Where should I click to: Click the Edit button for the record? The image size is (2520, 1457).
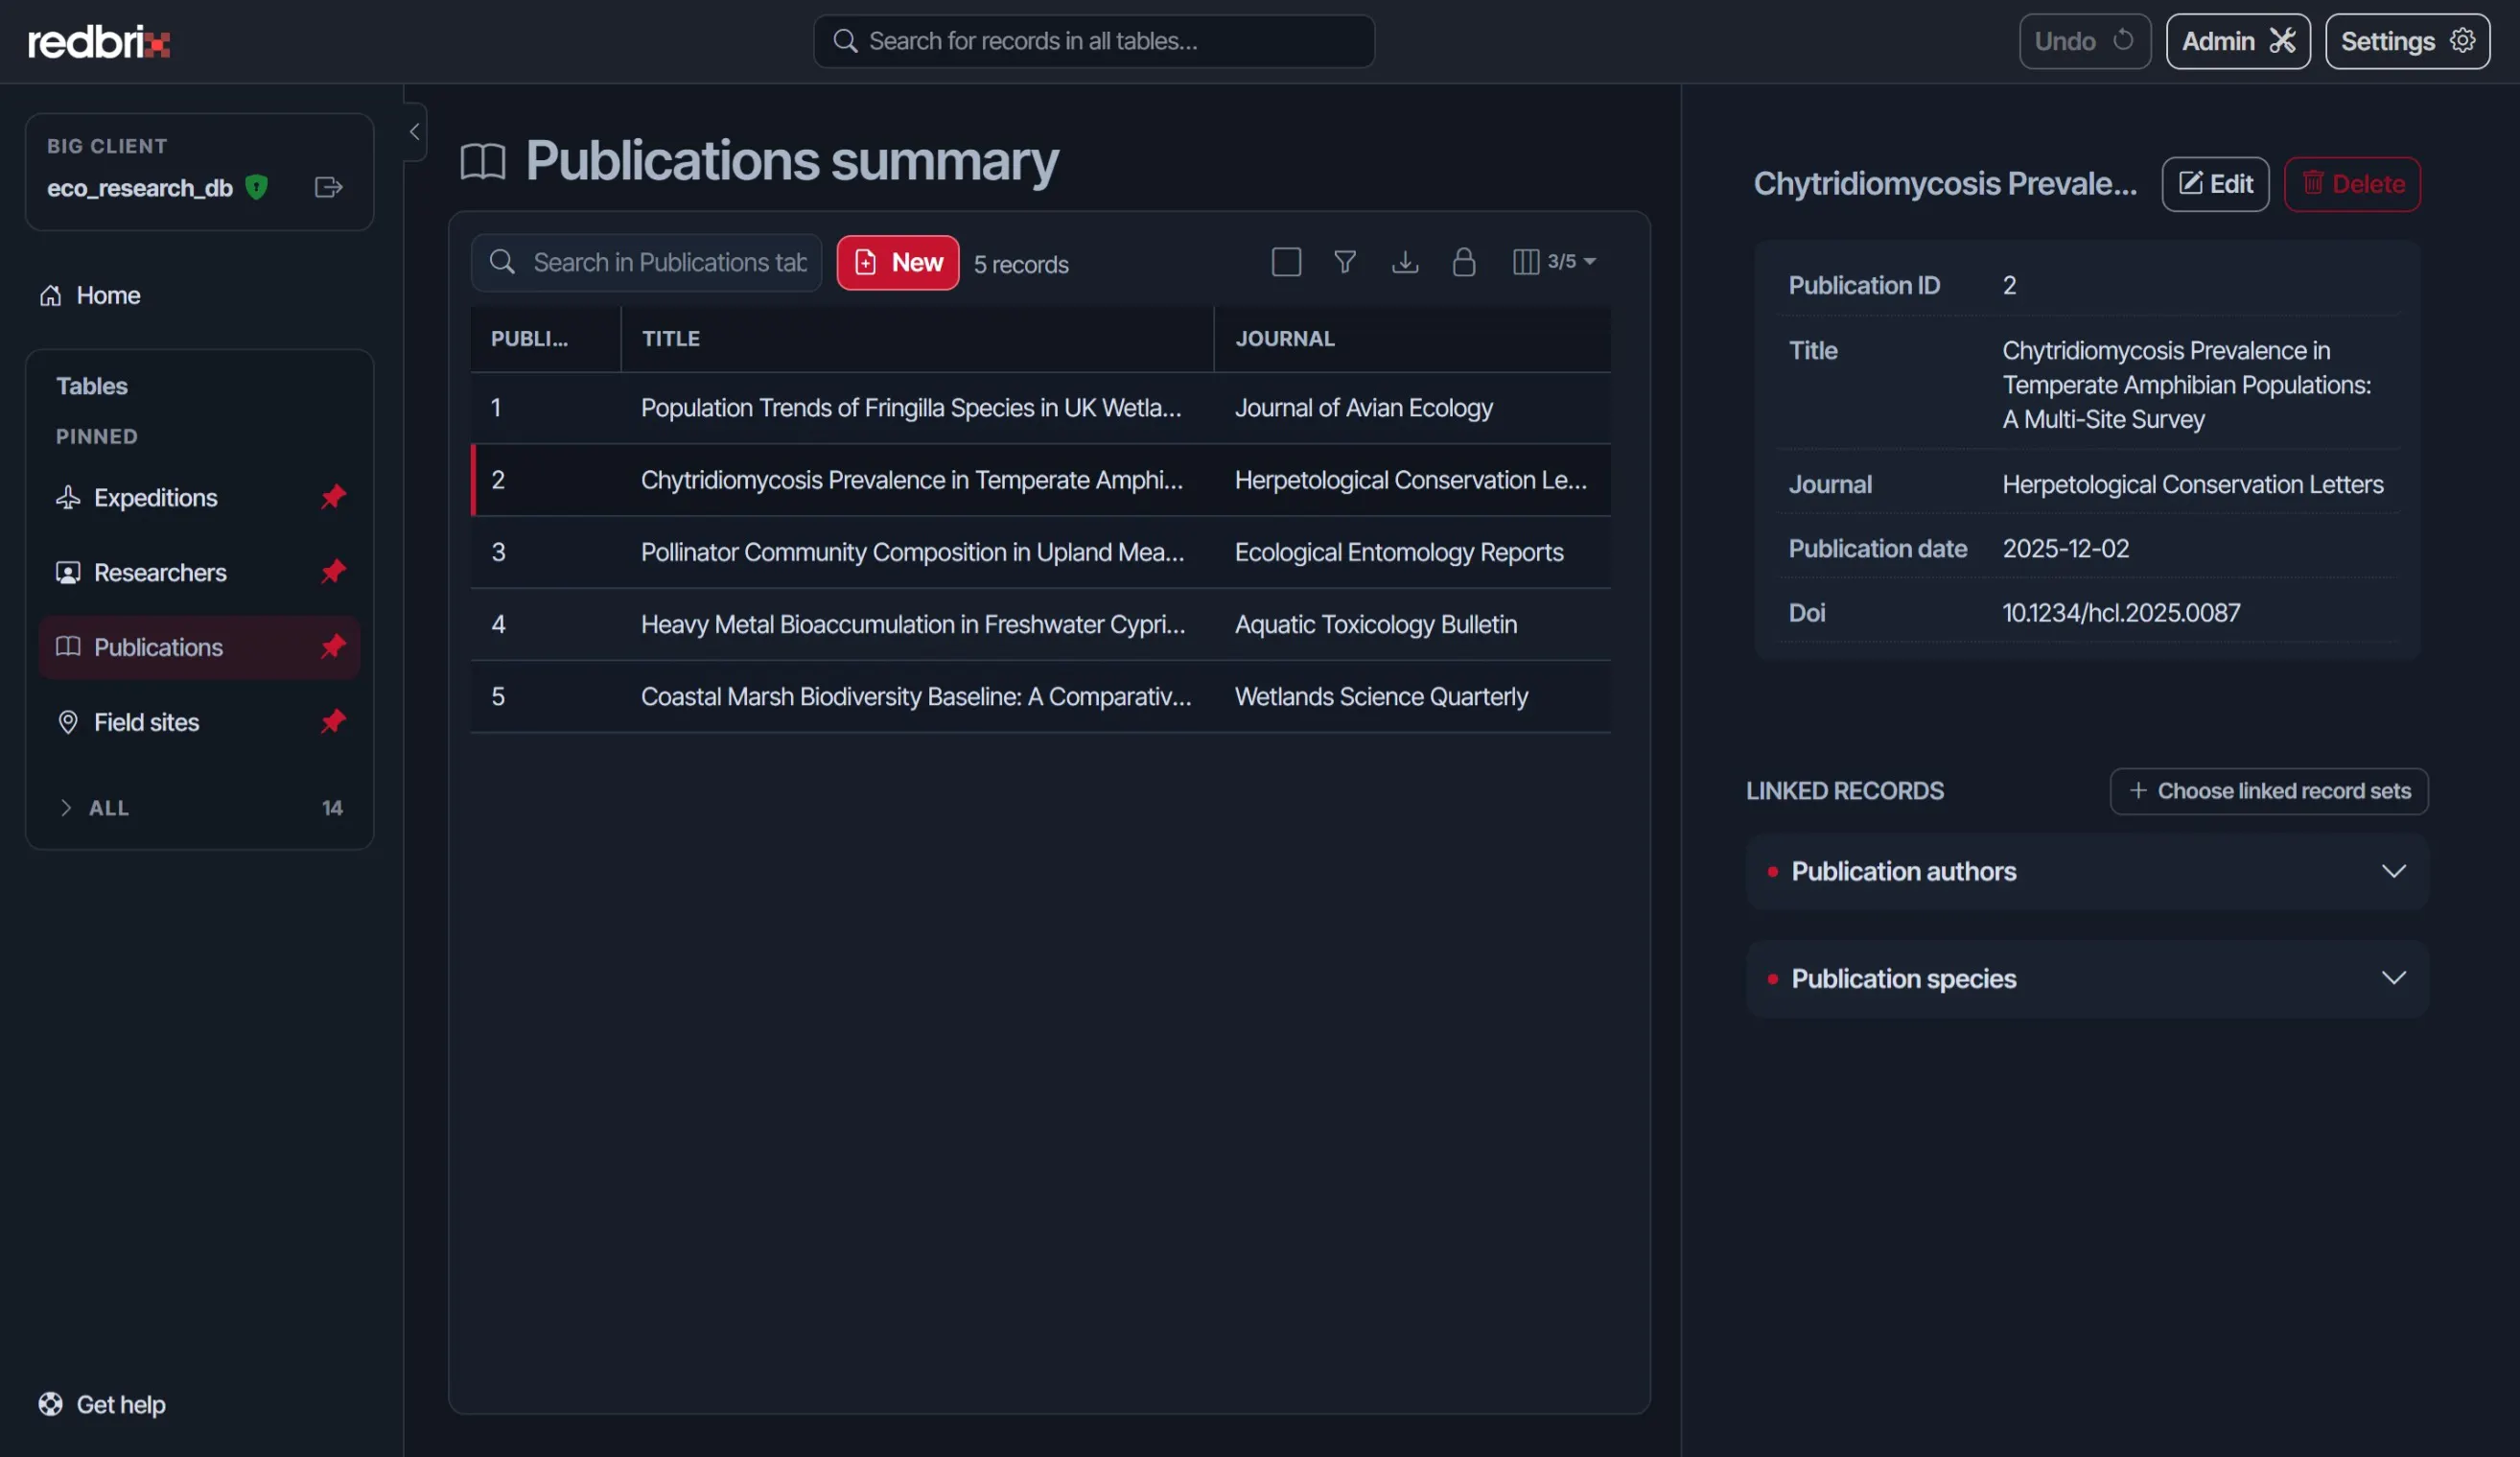[x=2215, y=184]
